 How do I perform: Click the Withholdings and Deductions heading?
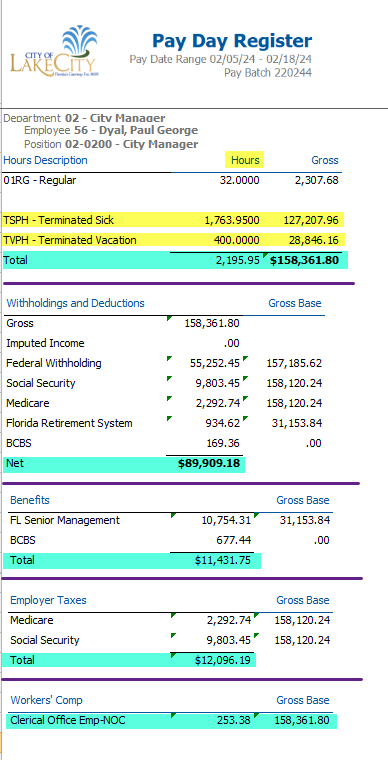pyautogui.click(x=75, y=303)
